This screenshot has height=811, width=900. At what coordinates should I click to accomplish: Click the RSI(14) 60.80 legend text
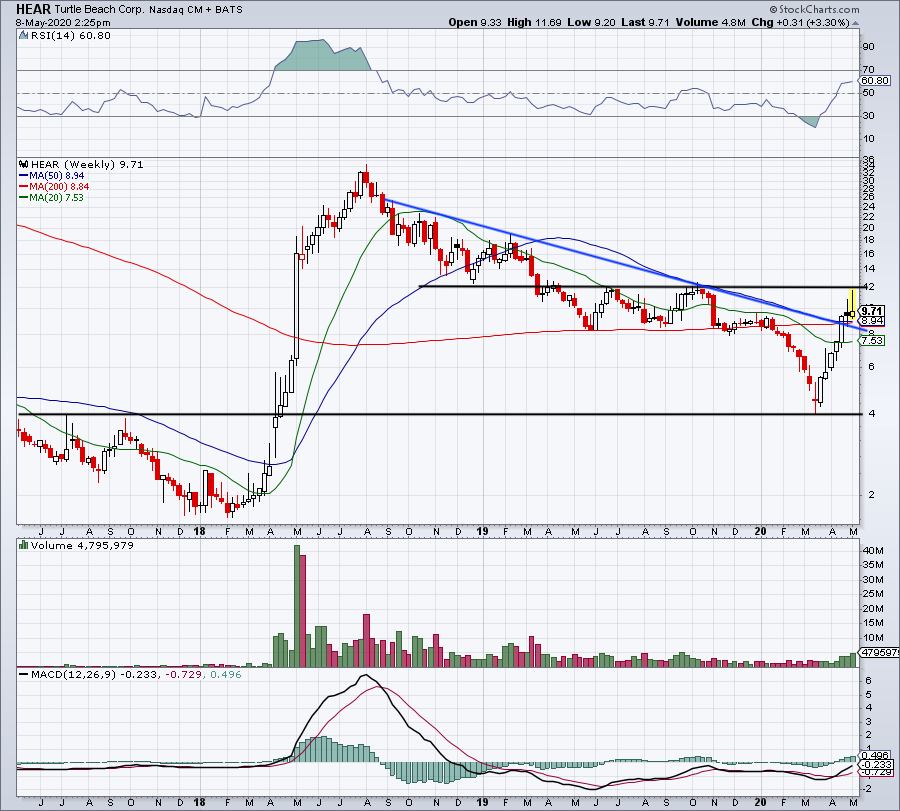coord(70,35)
